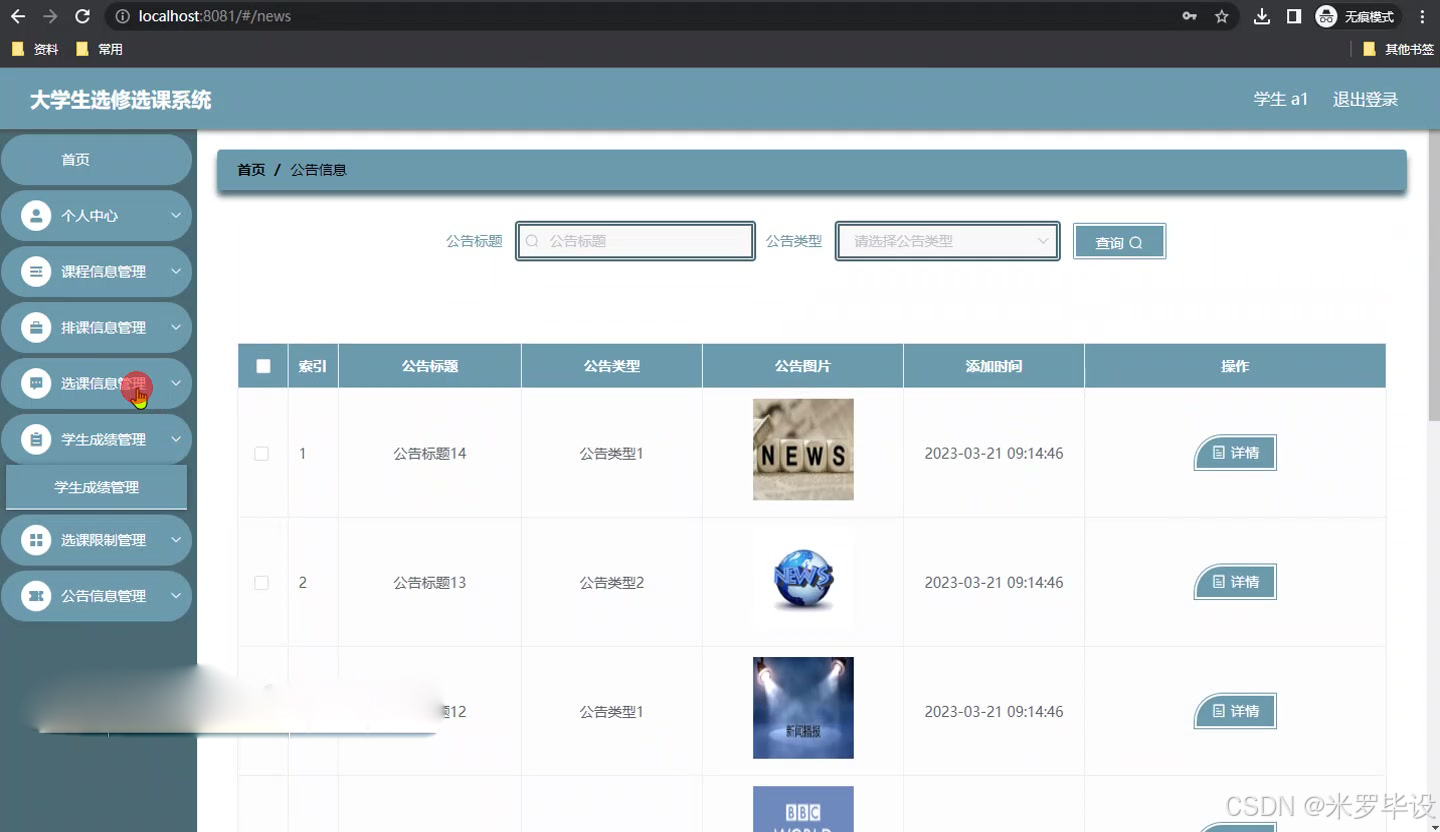Toggle the select-all checkbox in table header
The height and width of the screenshot is (832, 1440).
click(263, 366)
